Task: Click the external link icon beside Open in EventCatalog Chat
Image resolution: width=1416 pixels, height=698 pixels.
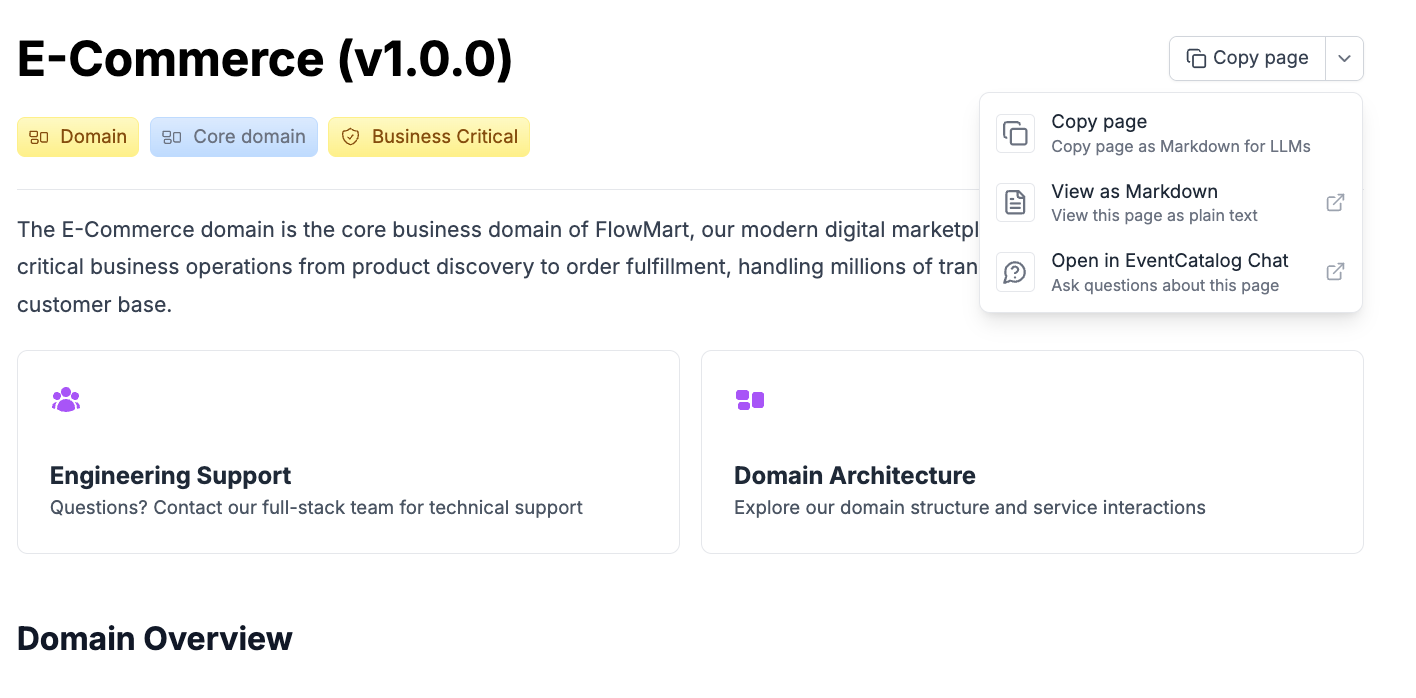Action: tap(1335, 271)
